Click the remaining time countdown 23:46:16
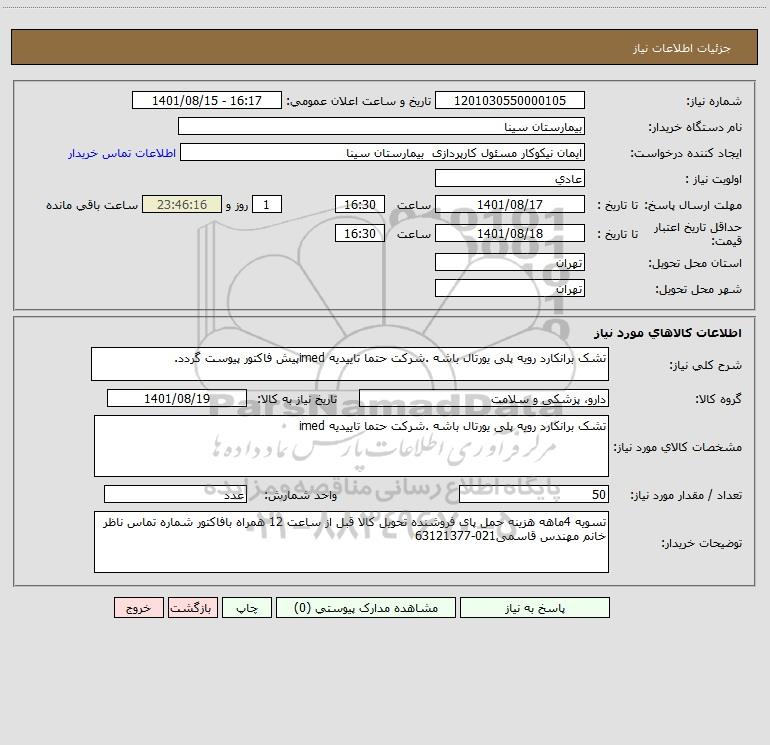Screen dimensions: 770x745 coord(182,204)
